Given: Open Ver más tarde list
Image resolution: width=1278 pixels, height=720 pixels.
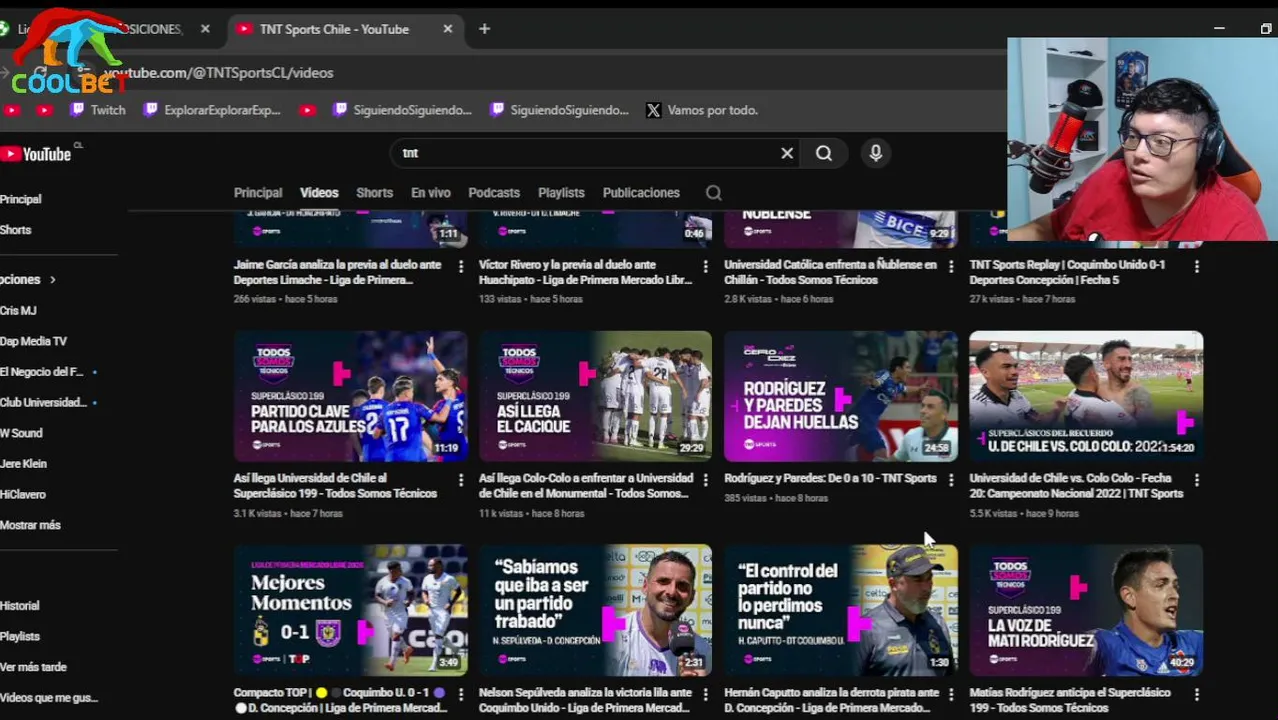Looking at the screenshot, I should coord(33,667).
